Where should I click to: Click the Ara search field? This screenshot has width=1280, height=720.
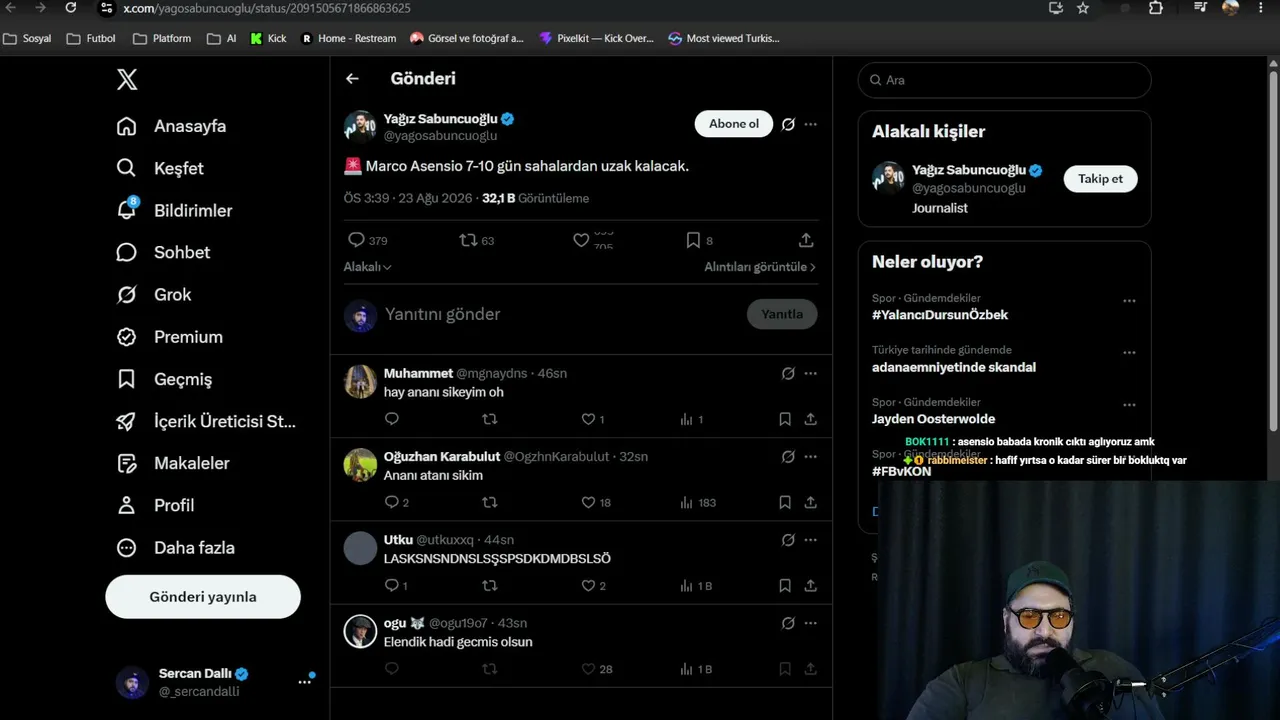[1004, 80]
